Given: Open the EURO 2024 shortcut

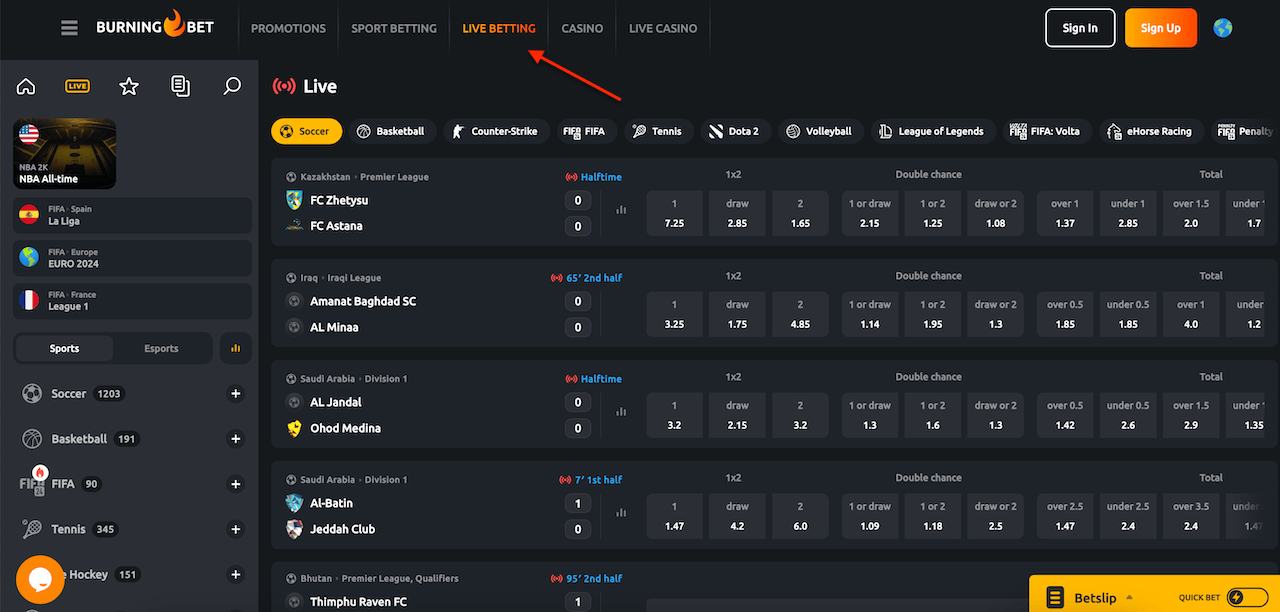Looking at the screenshot, I should 133,258.
